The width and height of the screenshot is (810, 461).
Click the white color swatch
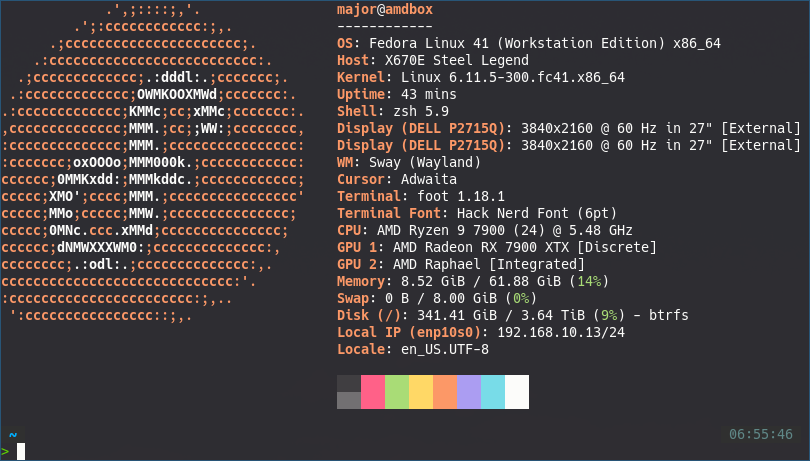pos(517,392)
